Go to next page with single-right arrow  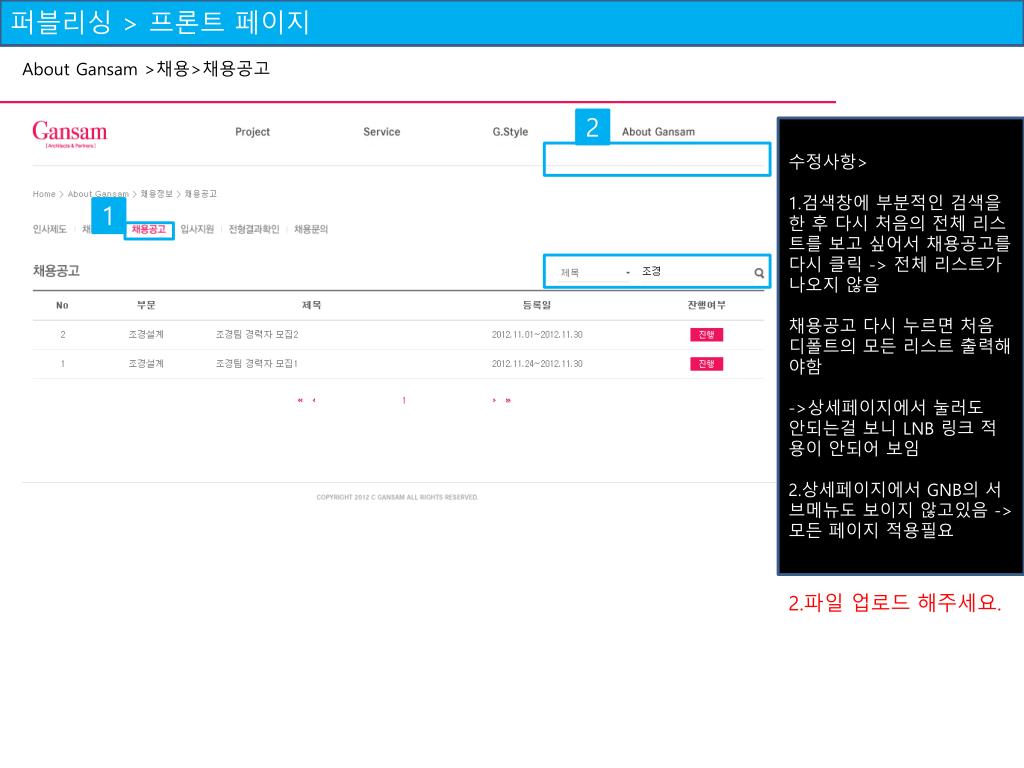tap(494, 400)
